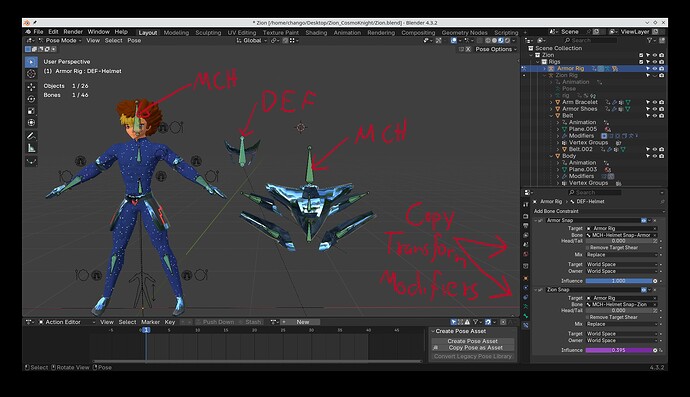Click the Create Pose Asset button
The height and width of the screenshot is (397, 690).
click(x=473, y=341)
